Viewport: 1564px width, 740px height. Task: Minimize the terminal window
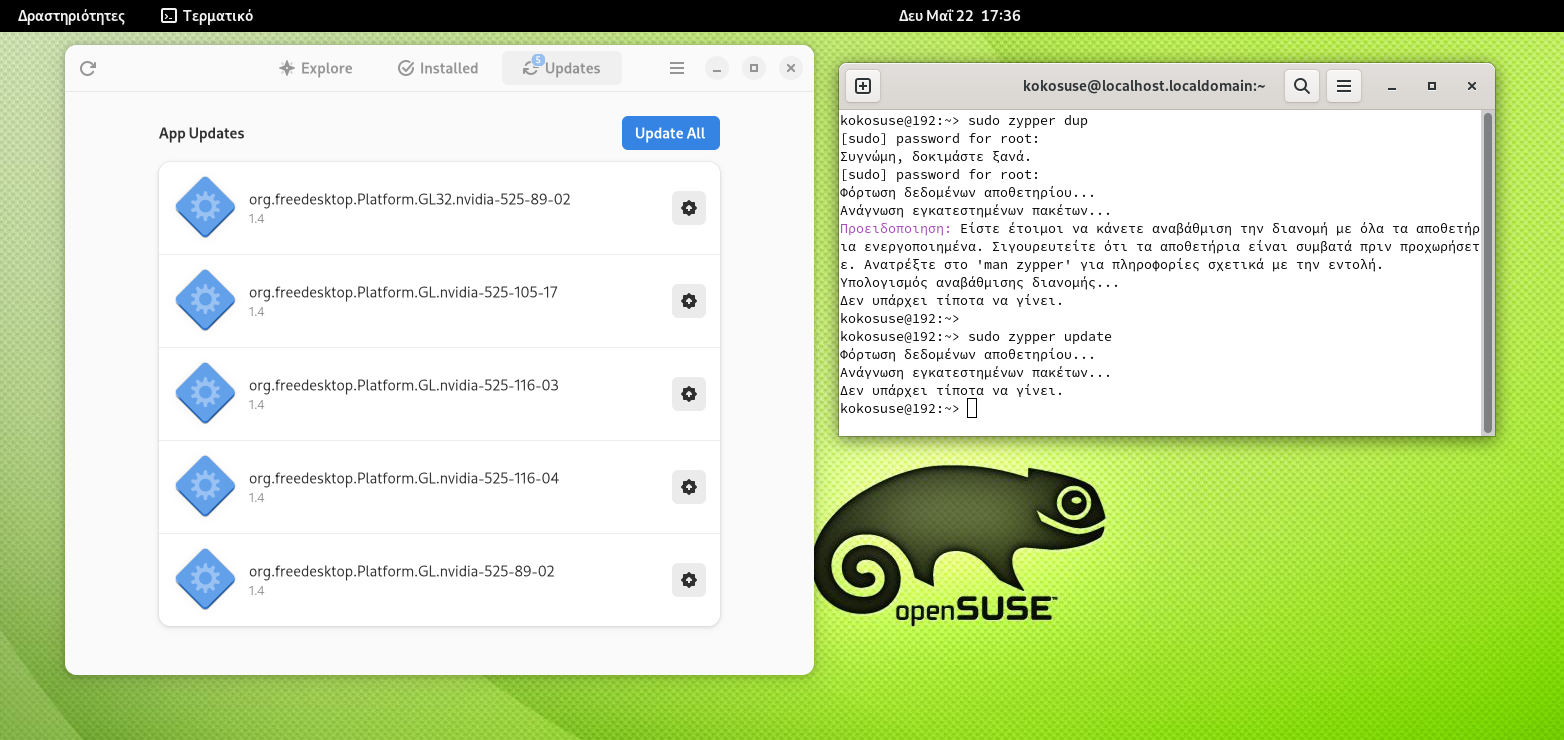(x=1393, y=86)
